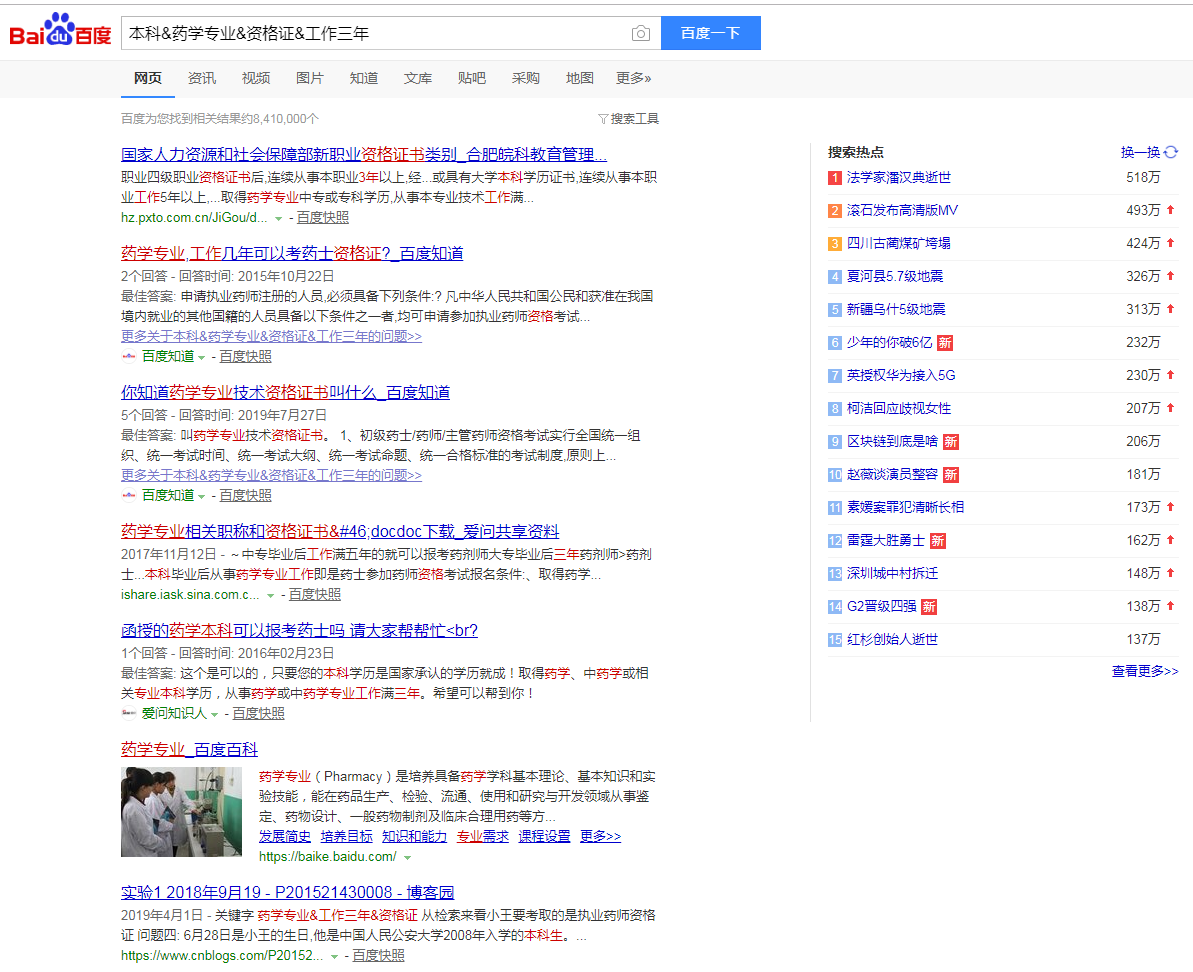Screen dimensions: 1193x972
Task: Click the 新 badge beside 雷霆大胜勇士
Action: click(x=937, y=541)
